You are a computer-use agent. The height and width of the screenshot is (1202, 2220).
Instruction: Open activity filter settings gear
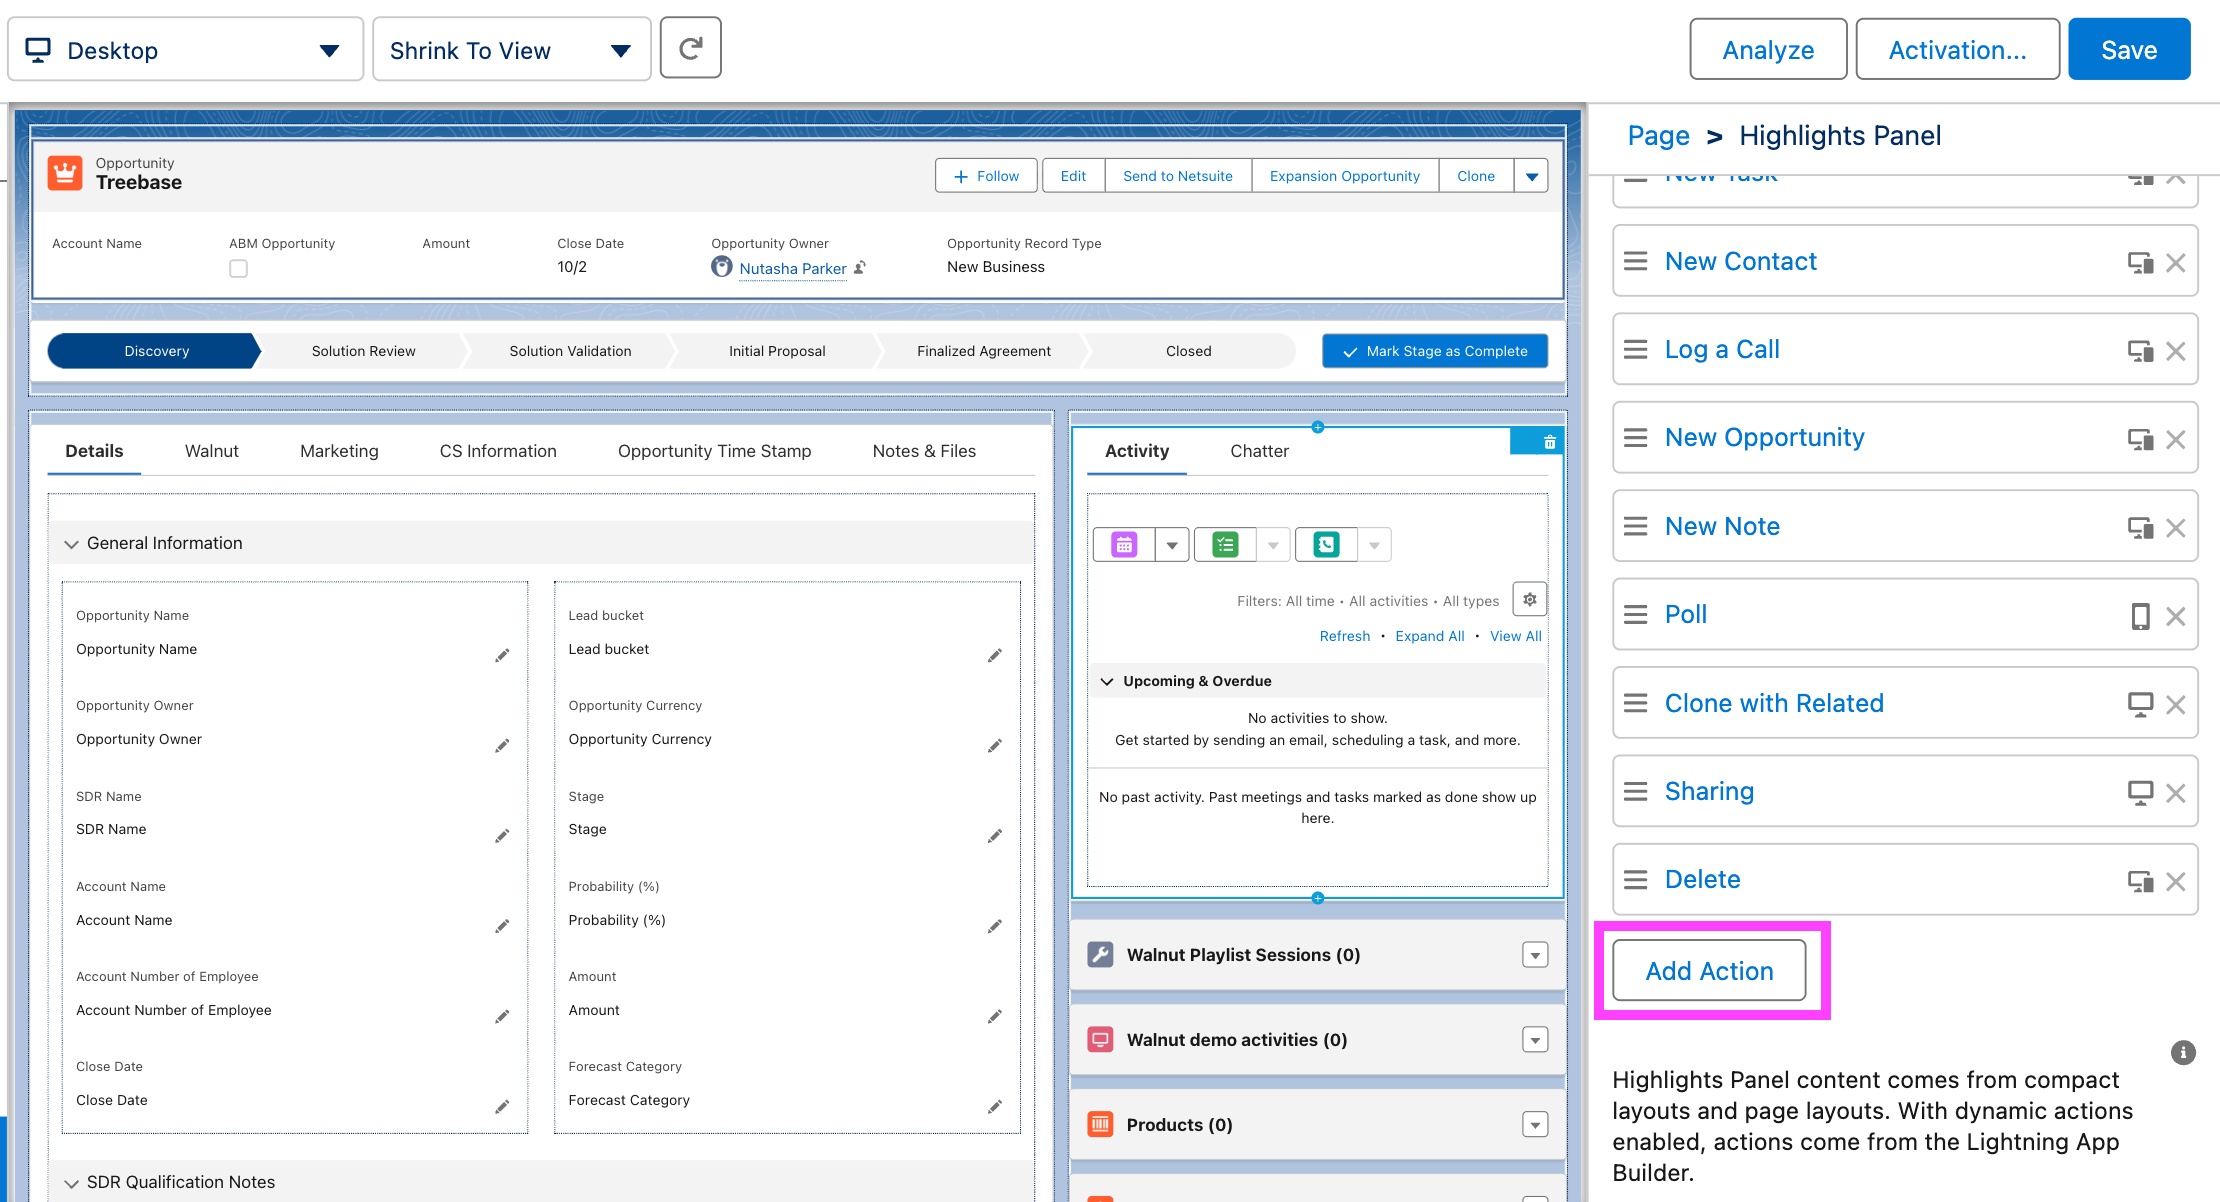tap(1529, 600)
